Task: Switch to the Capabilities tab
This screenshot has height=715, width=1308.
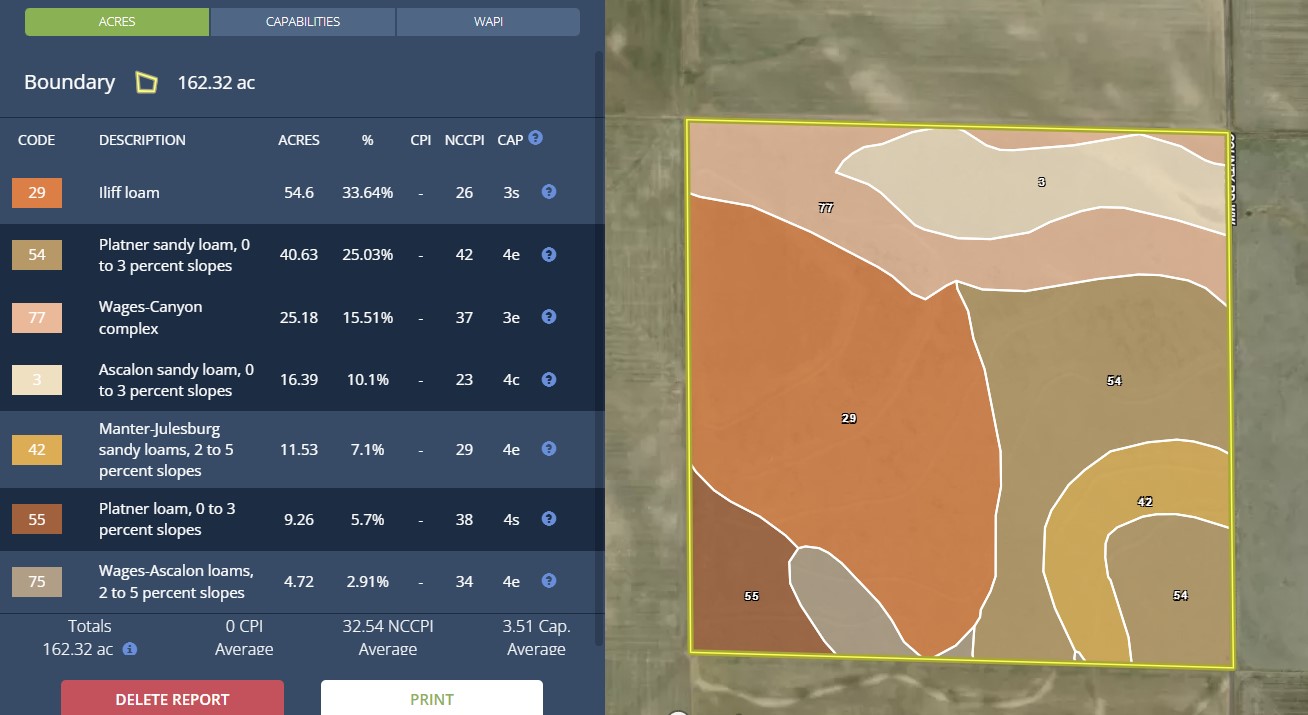Action: coord(303,22)
